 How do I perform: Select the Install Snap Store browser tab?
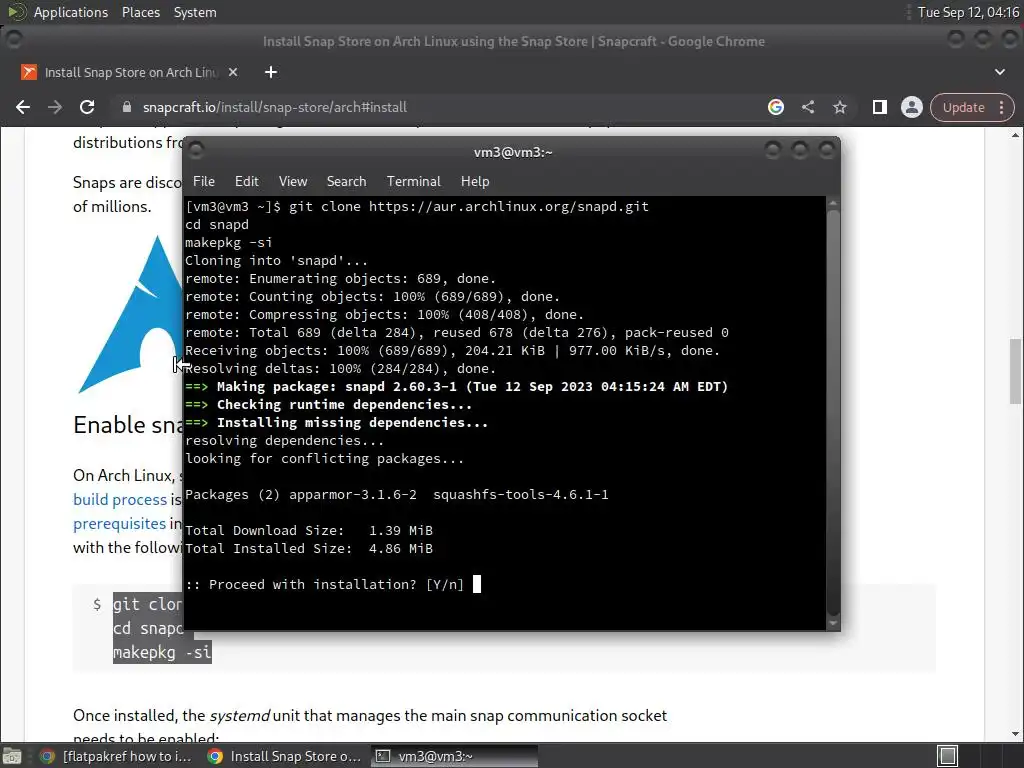(130, 72)
